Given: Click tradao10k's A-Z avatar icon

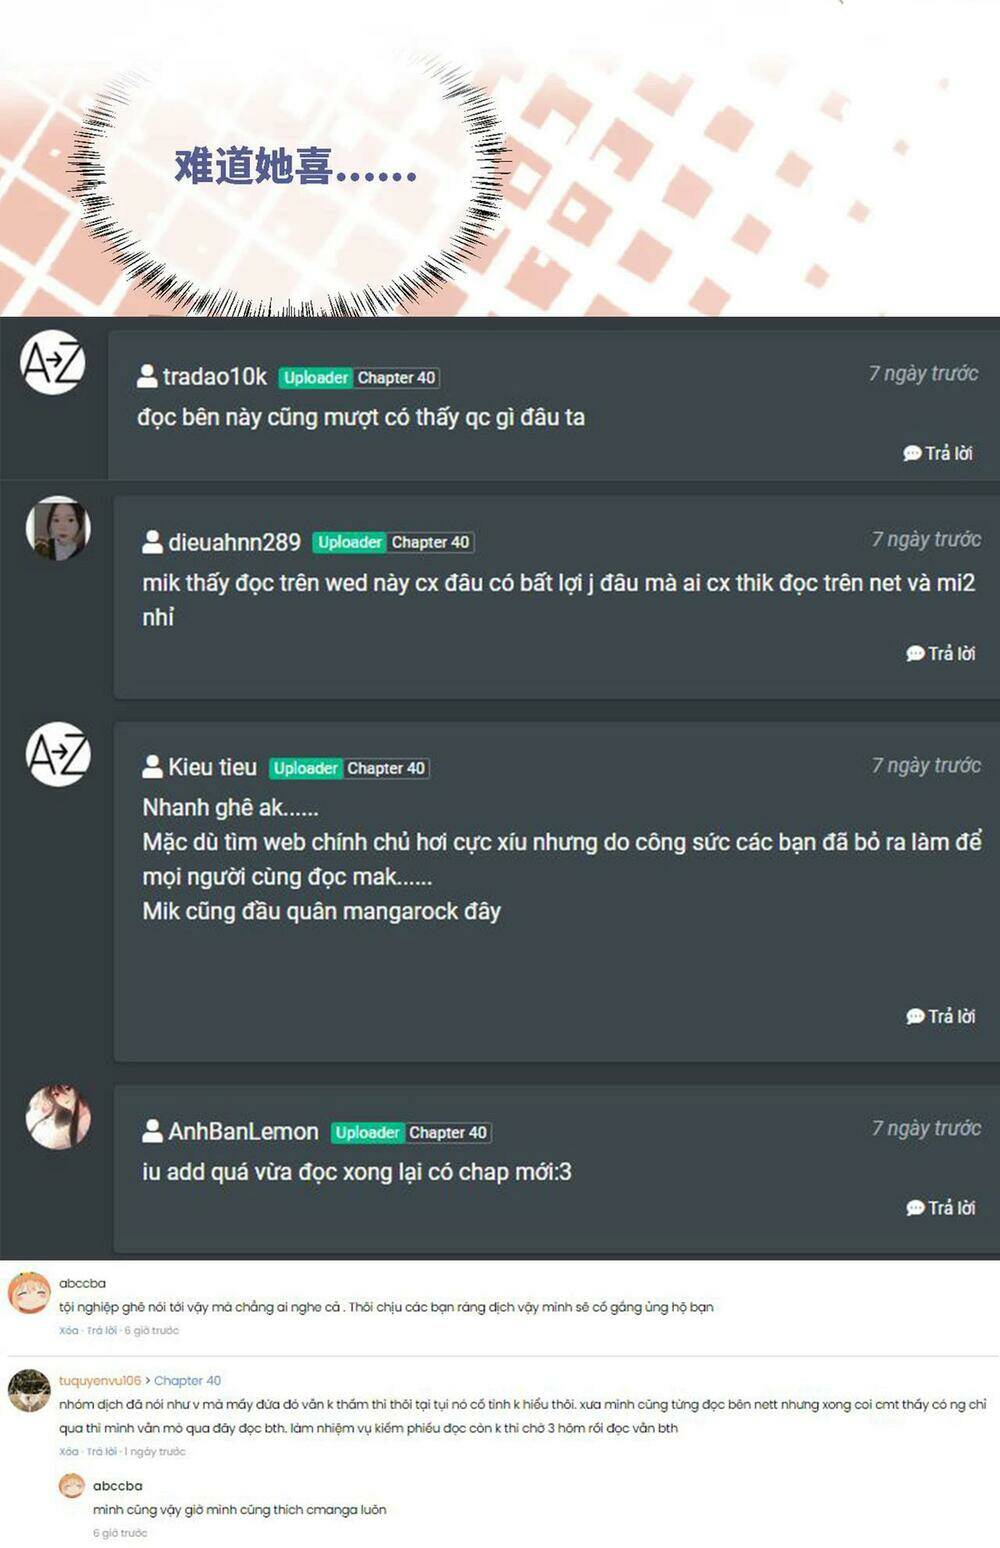Looking at the screenshot, I should 52,362.
